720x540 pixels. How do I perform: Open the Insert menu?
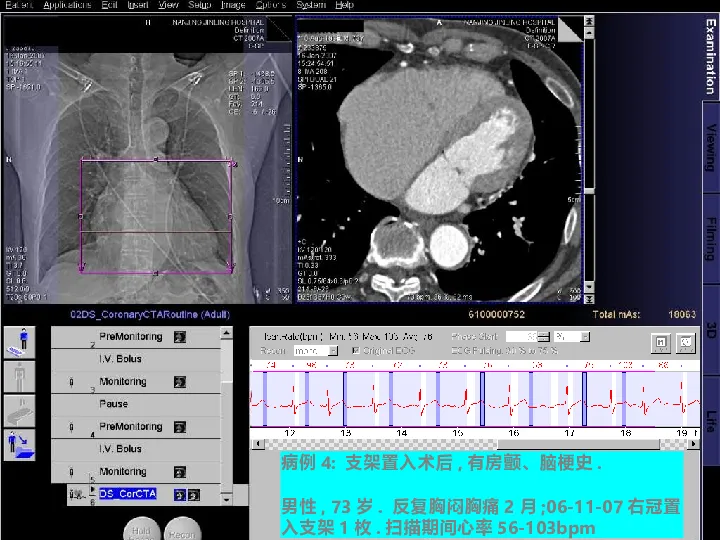tap(138, 5)
